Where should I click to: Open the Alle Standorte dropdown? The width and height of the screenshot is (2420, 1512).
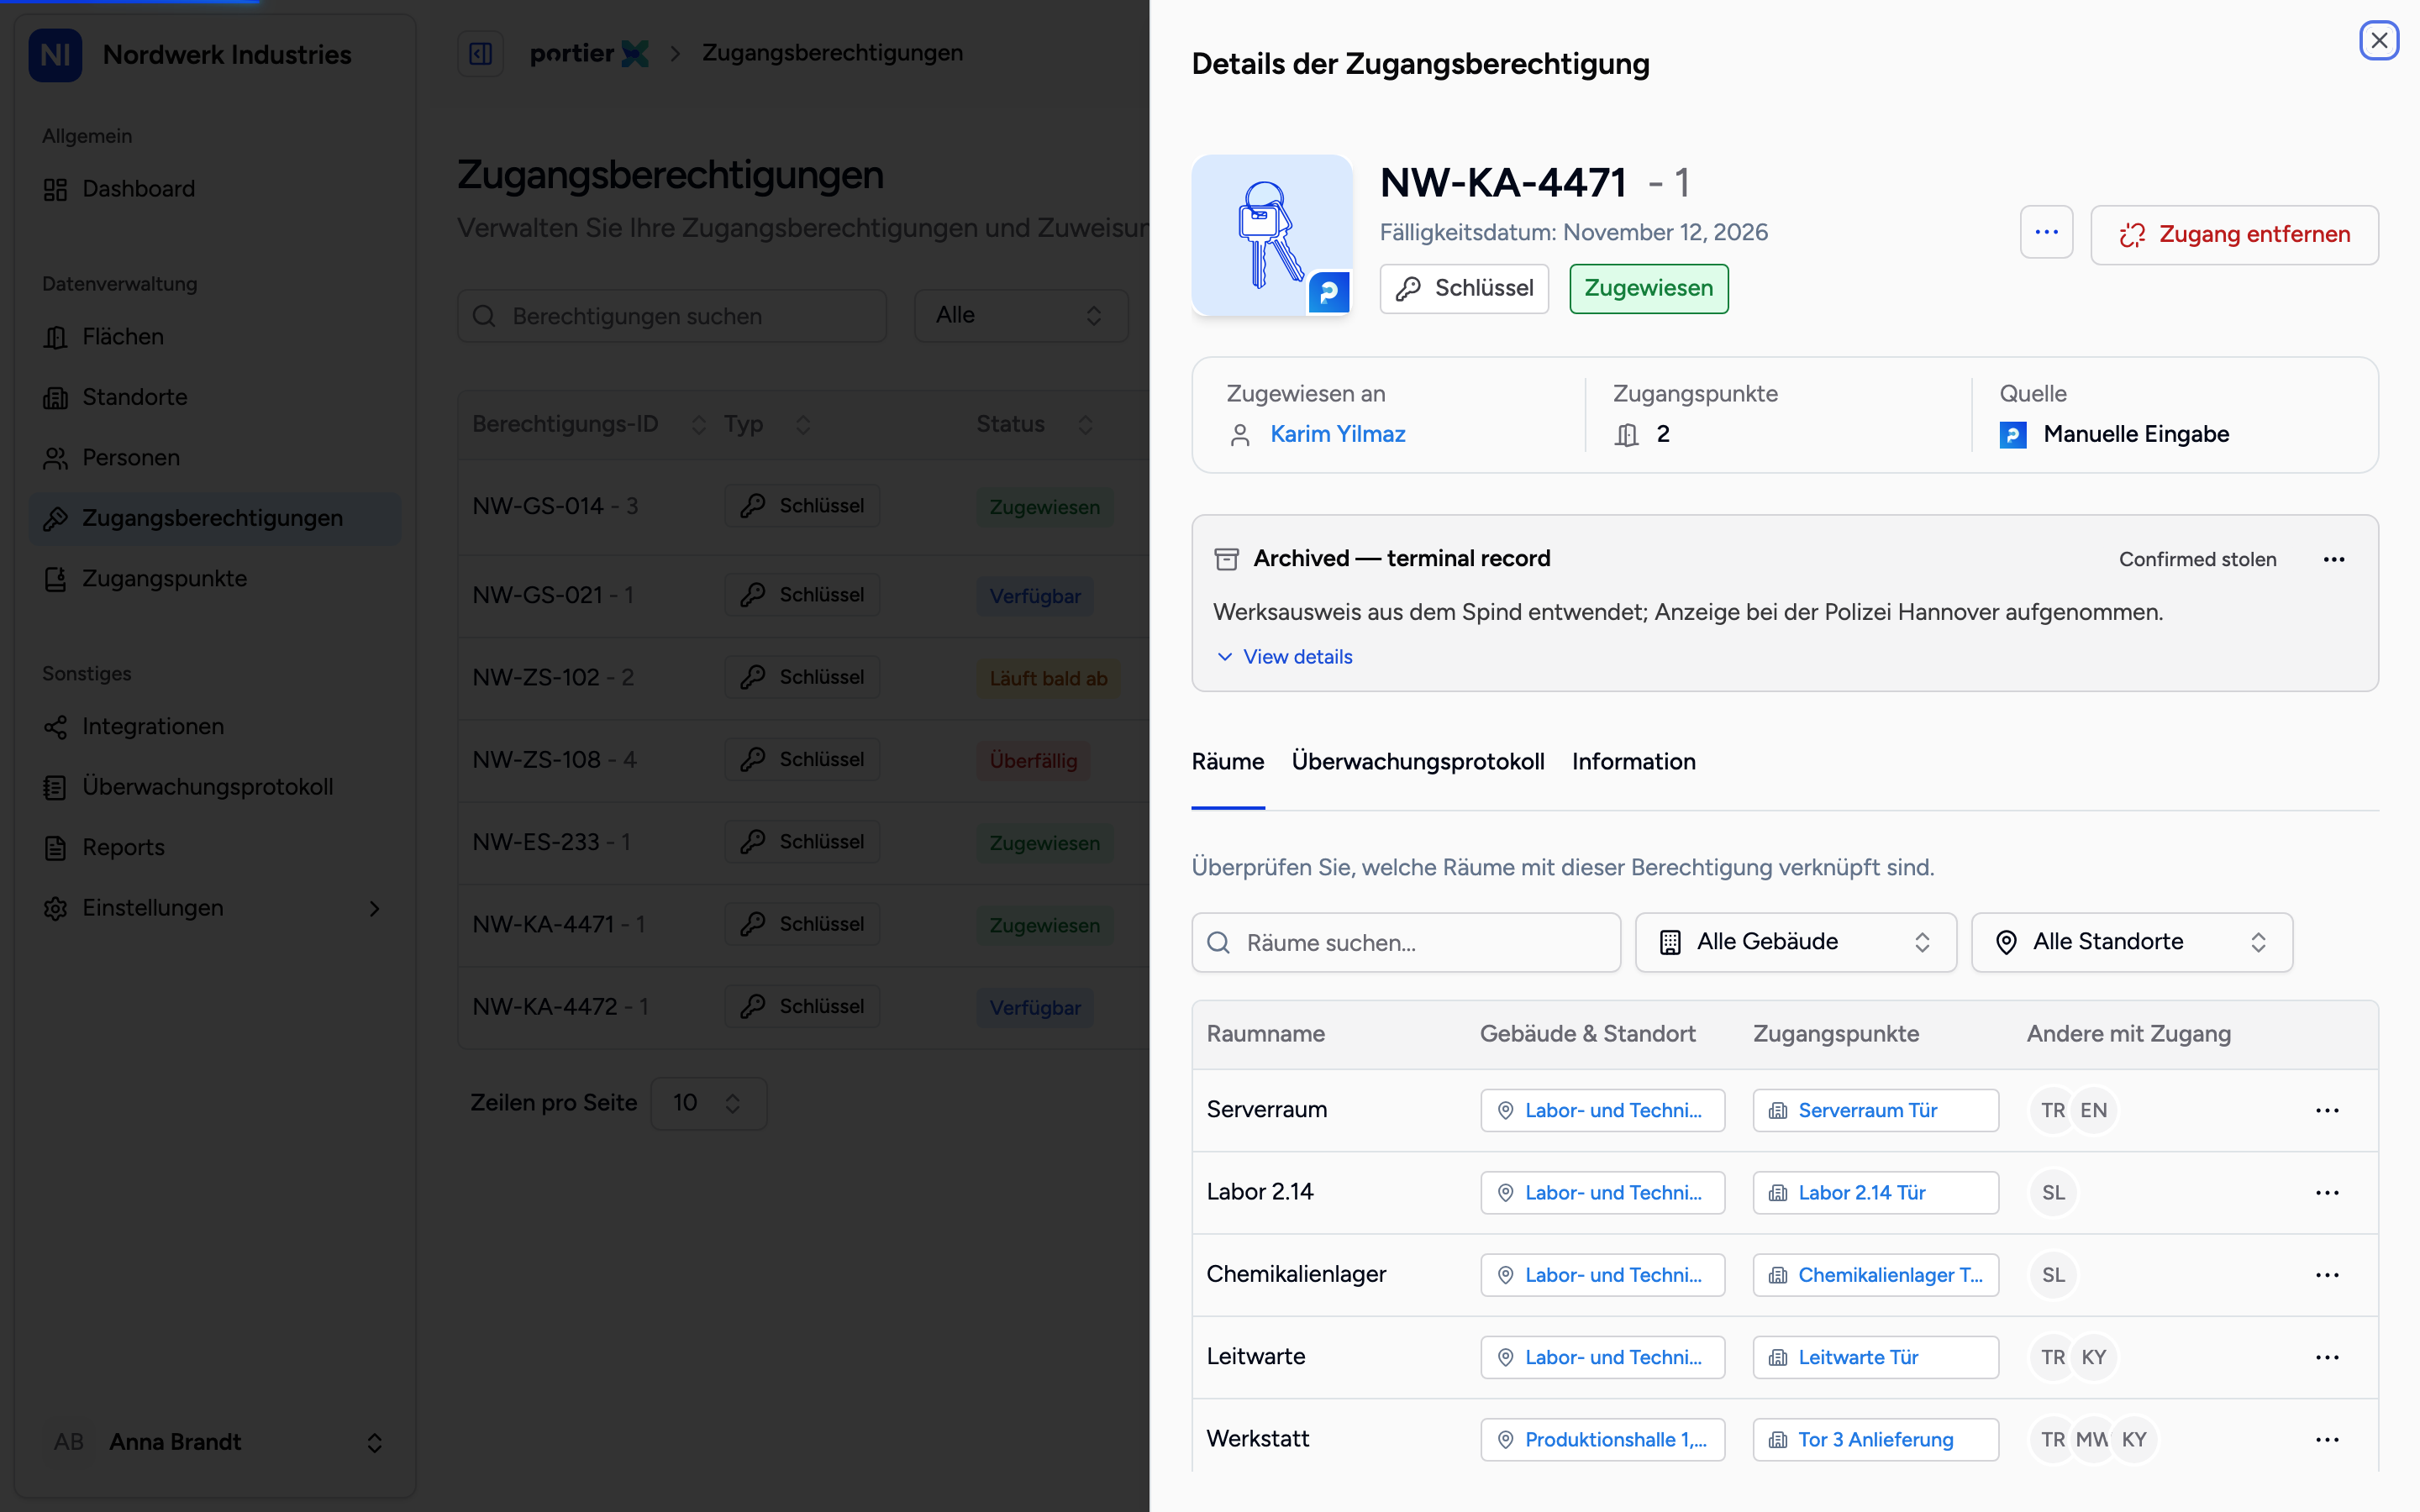tap(2132, 942)
